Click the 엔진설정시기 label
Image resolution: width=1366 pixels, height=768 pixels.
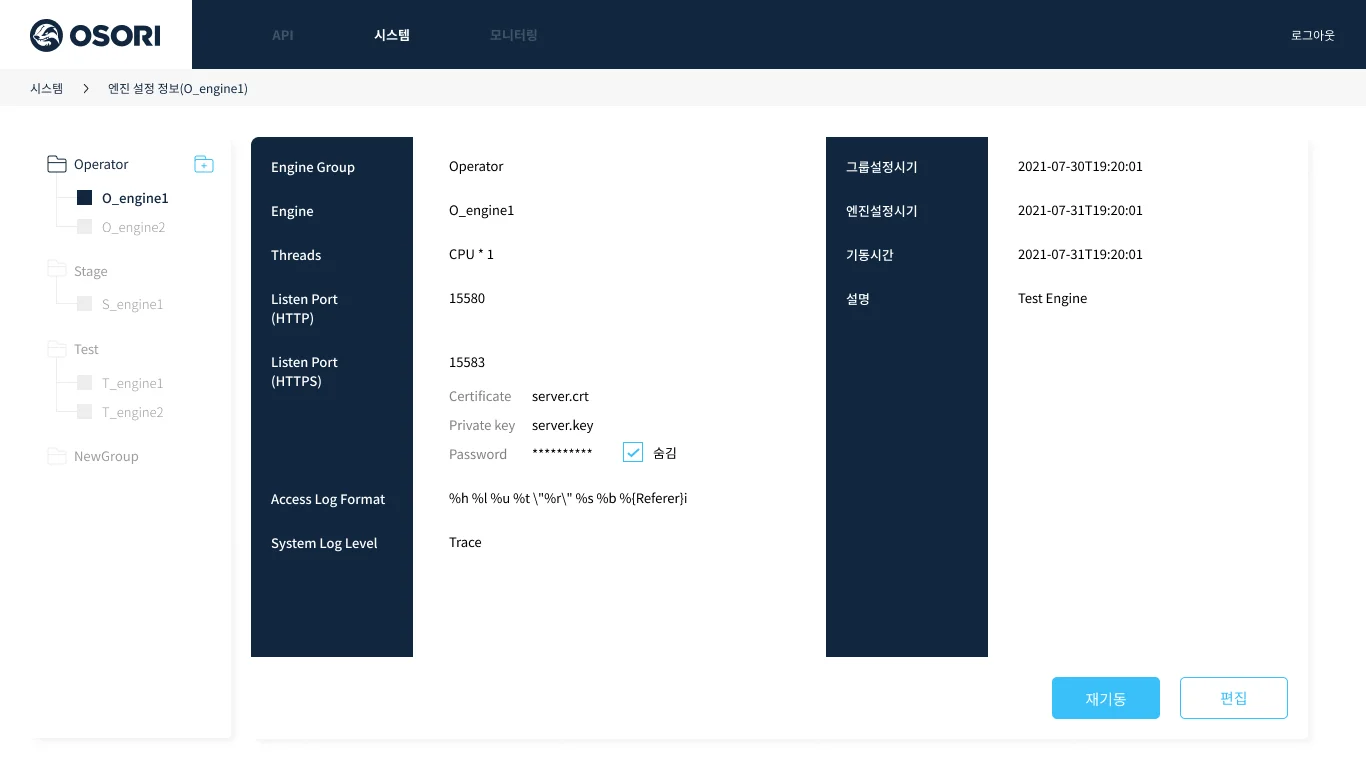pyautogui.click(x=882, y=211)
